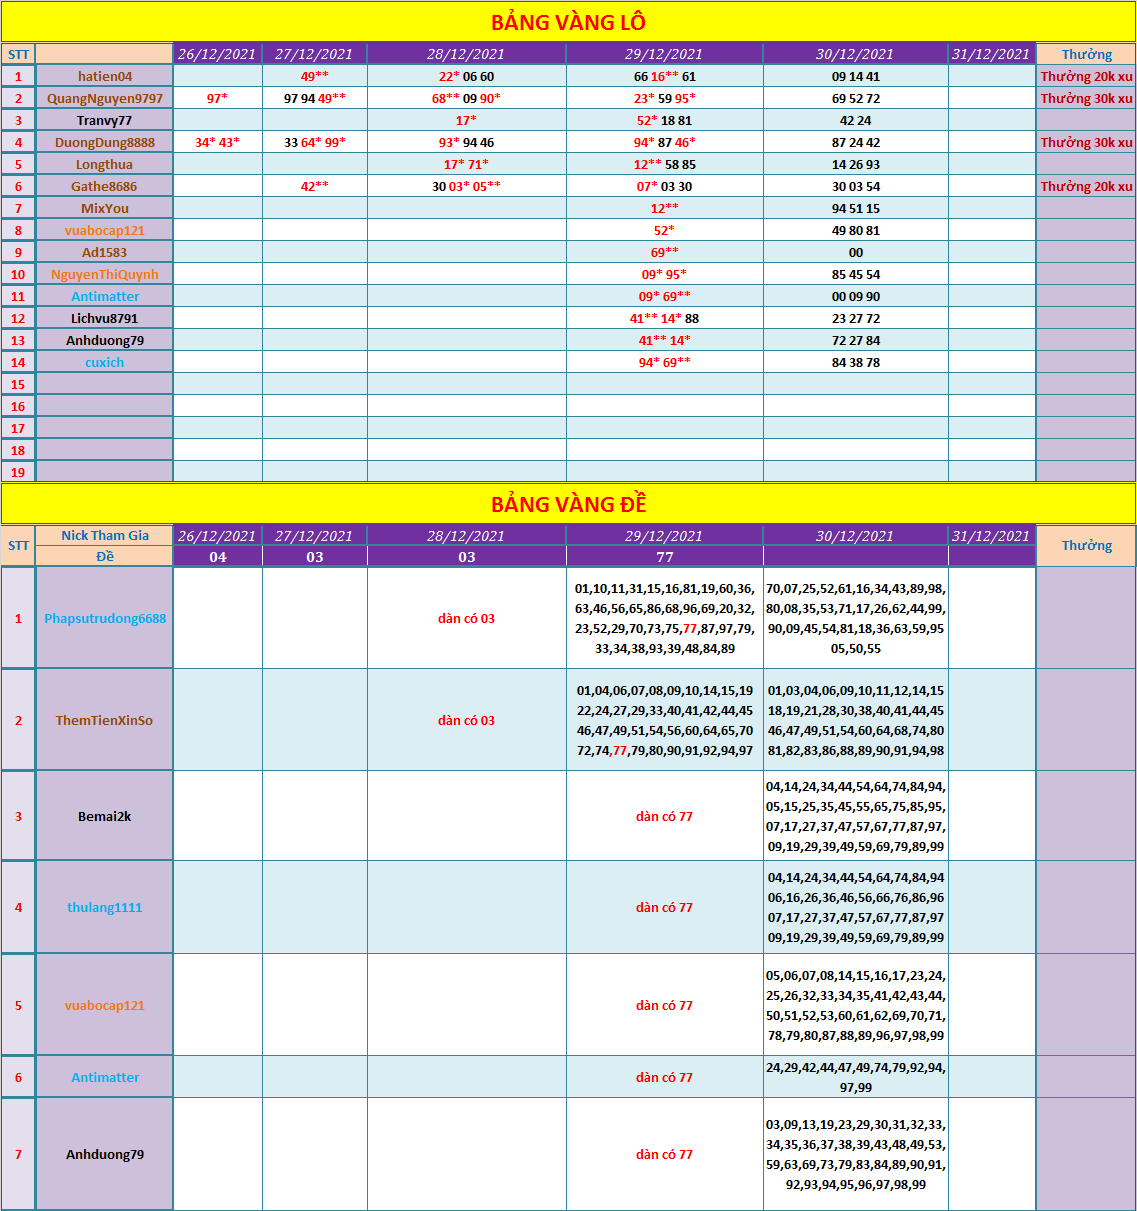This screenshot has width=1137, height=1211.
Task: Click the BẢNG VÀNG LÔ title banner
Action: coord(568,22)
